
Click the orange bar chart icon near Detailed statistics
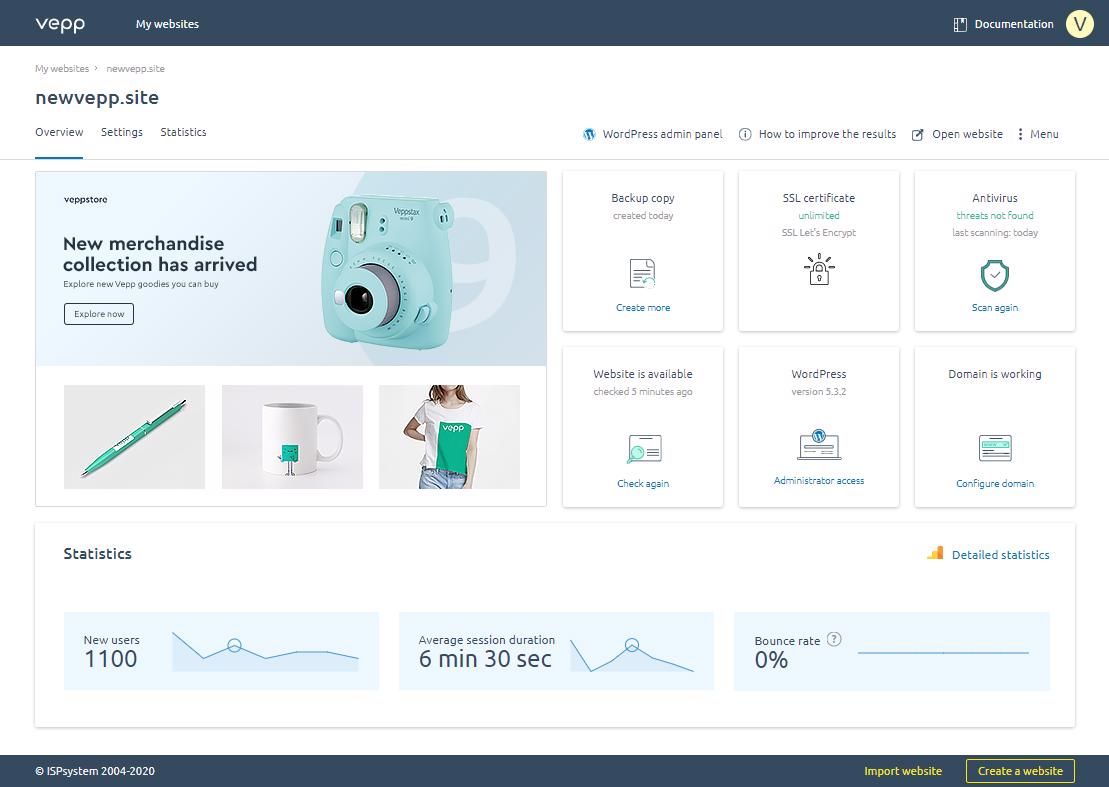[936, 552]
